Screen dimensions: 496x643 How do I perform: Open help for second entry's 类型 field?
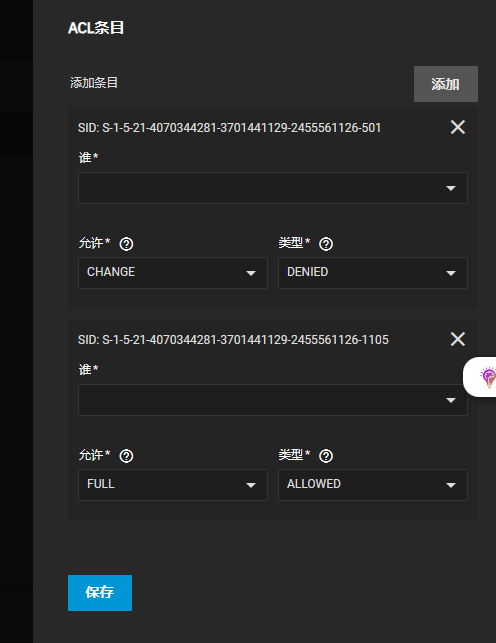pyautogui.click(x=326, y=456)
